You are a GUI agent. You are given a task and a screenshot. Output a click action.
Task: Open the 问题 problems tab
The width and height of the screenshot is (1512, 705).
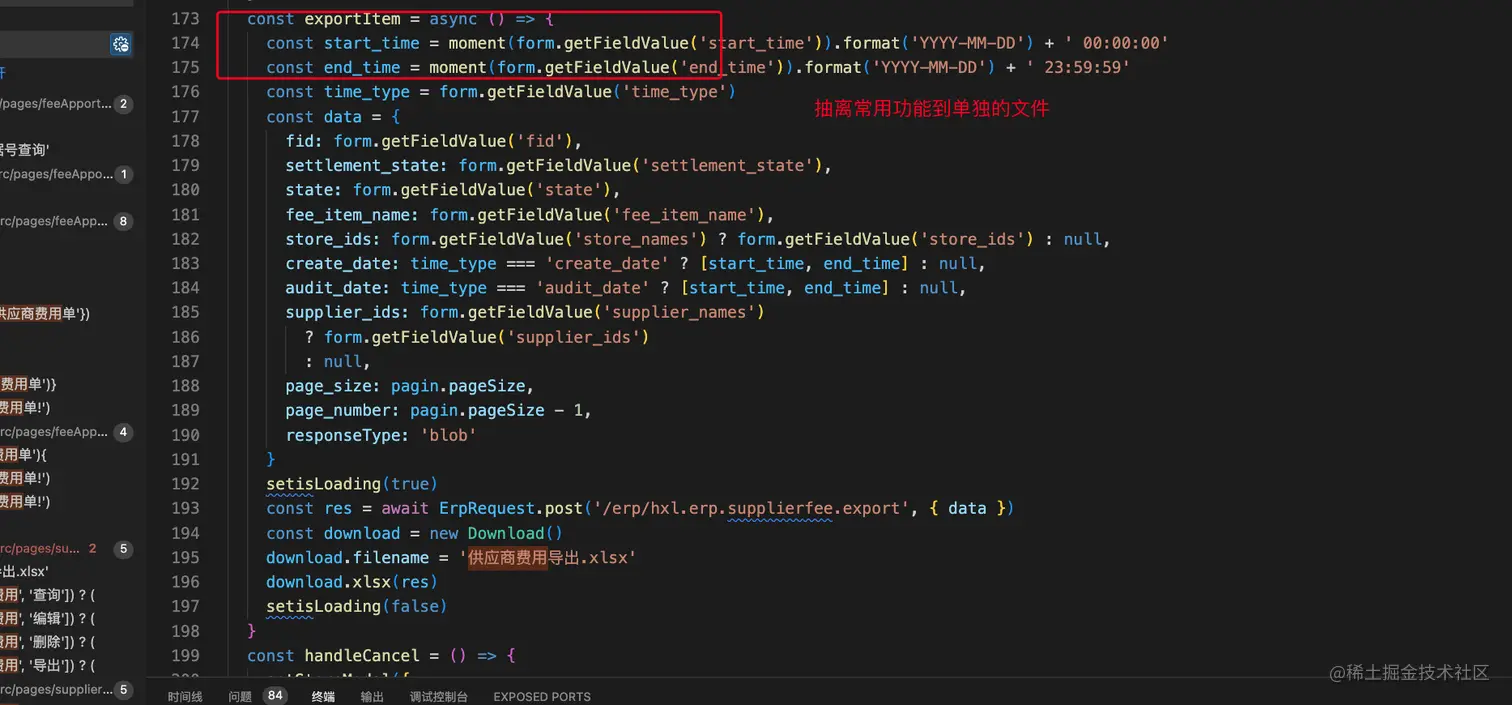click(x=240, y=696)
